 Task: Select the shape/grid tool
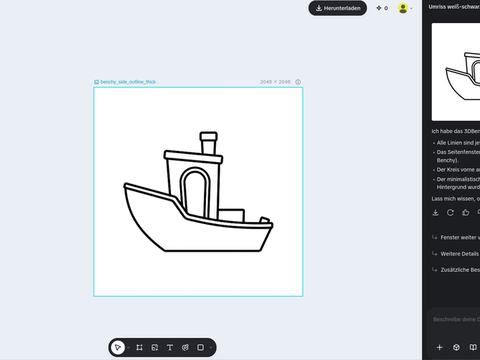(201, 347)
